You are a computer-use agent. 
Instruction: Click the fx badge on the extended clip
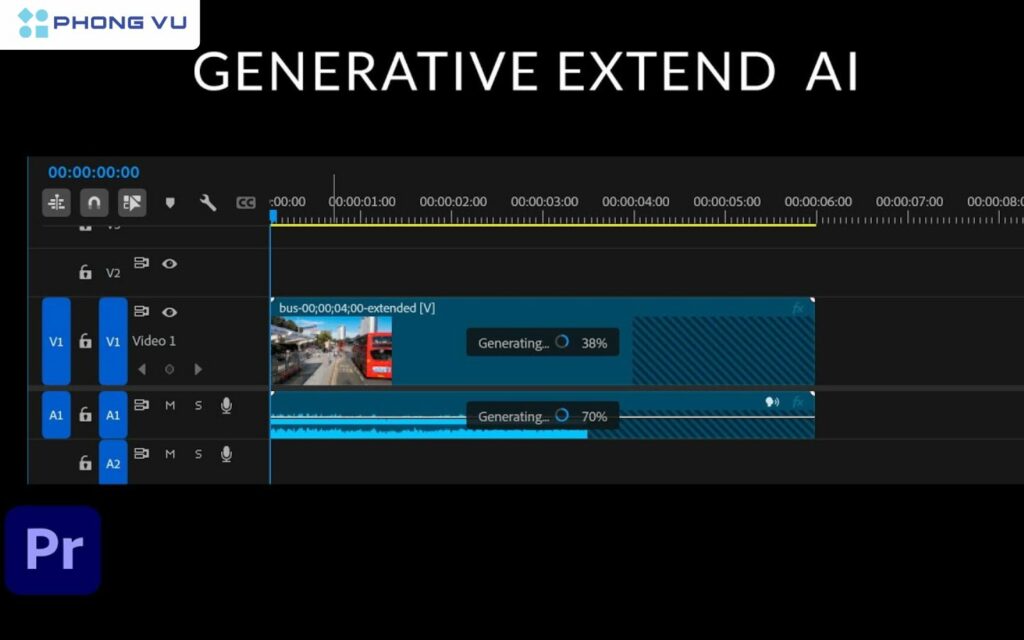(x=799, y=308)
